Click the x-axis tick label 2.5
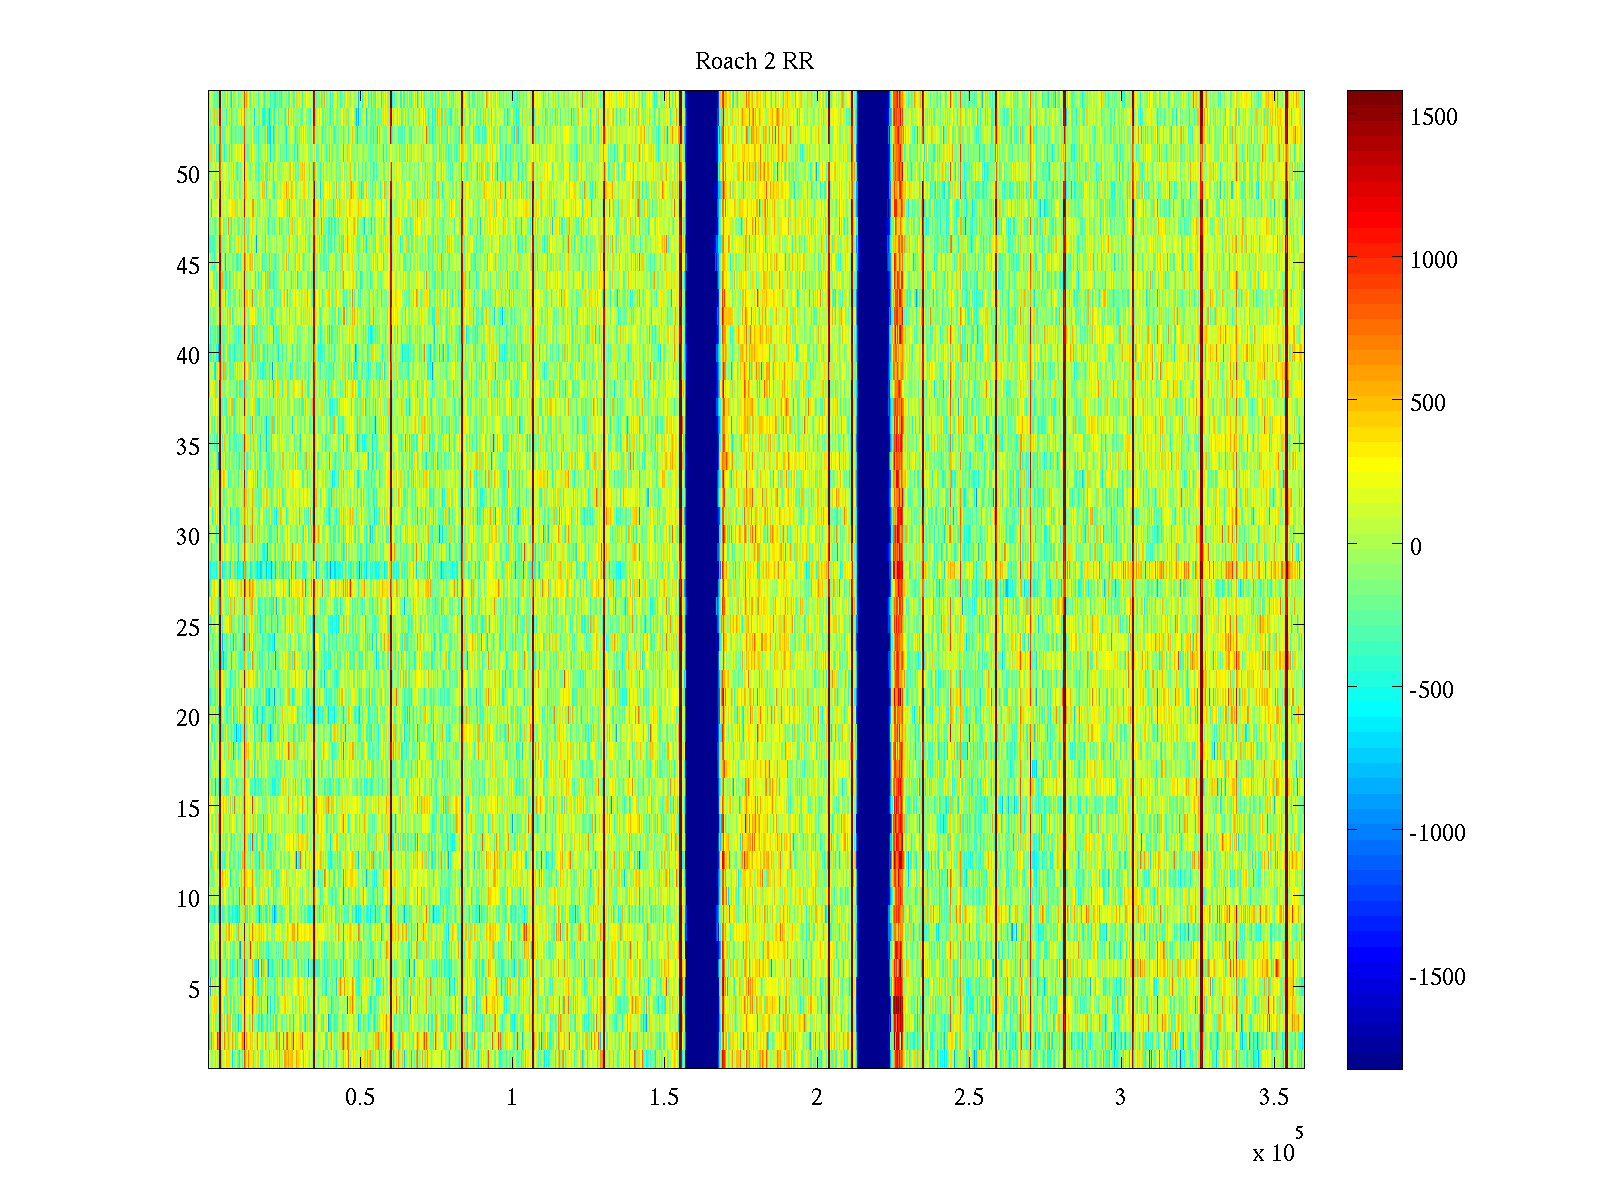The image size is (1600, 1200). point(968,1097)
